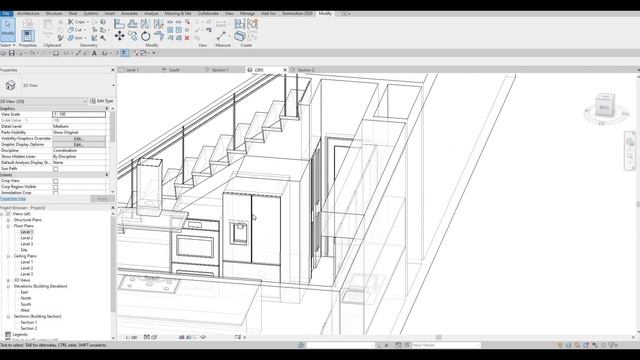640x360 pixels.
Task: Click Edit for Visibility/Graphics Overrides
Action: click(79, 139)
